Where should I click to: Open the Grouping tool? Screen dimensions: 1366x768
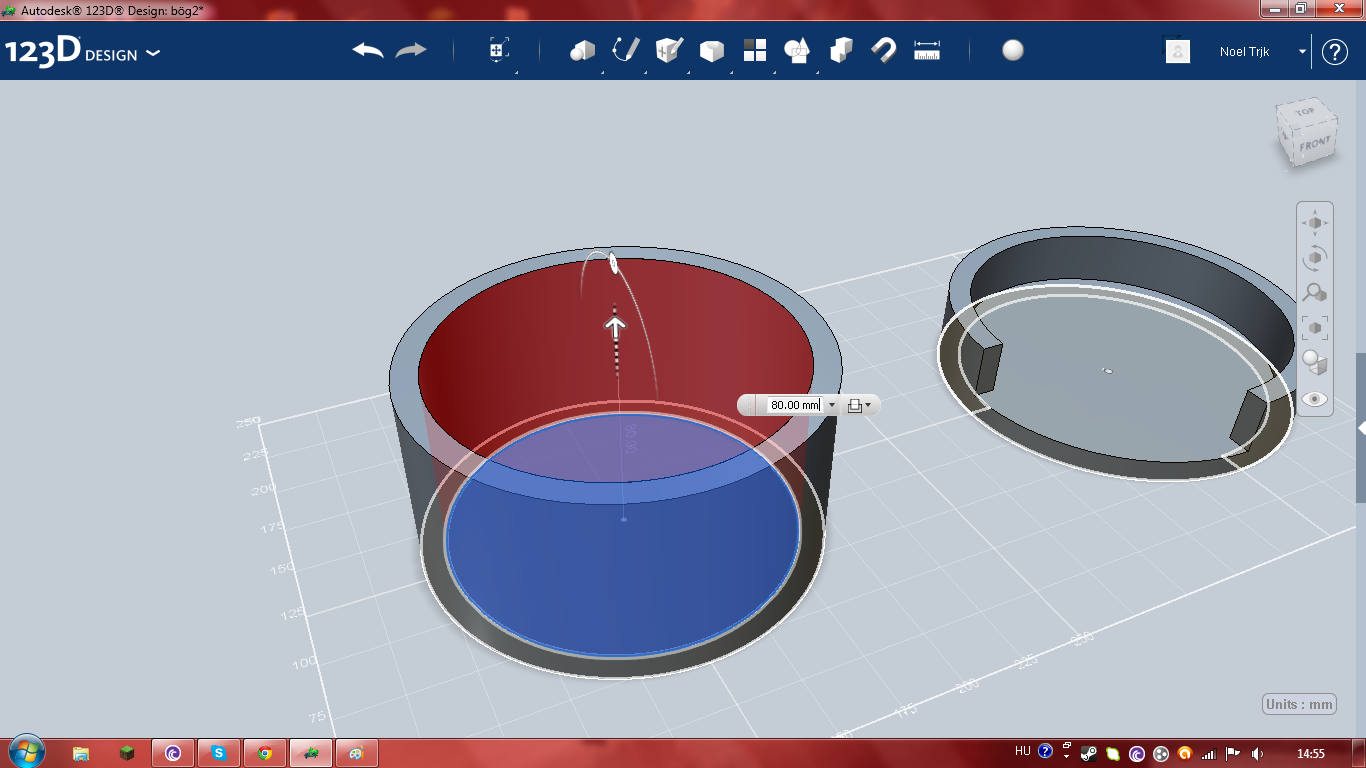tap(798, 50)
